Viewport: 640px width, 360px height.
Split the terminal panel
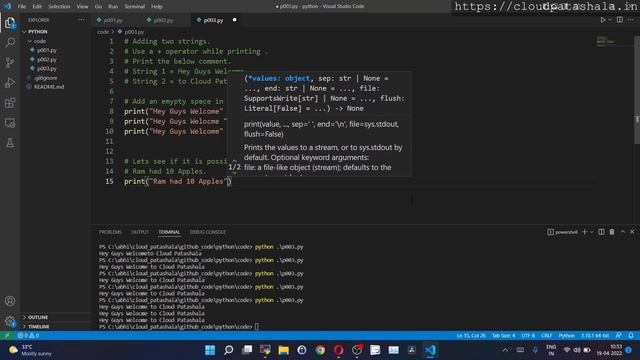tap(601, 232)
